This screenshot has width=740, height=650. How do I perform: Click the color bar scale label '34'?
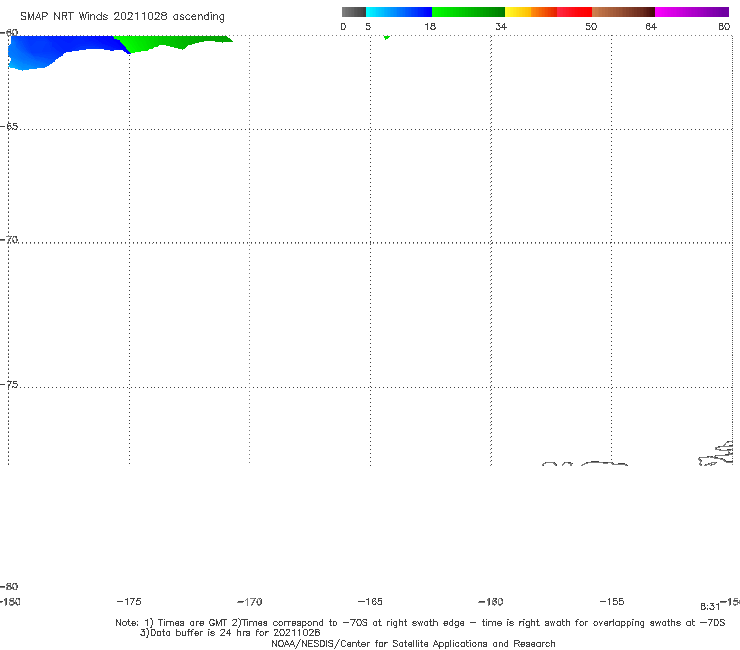pyautogui.click(x=501, y=27)
